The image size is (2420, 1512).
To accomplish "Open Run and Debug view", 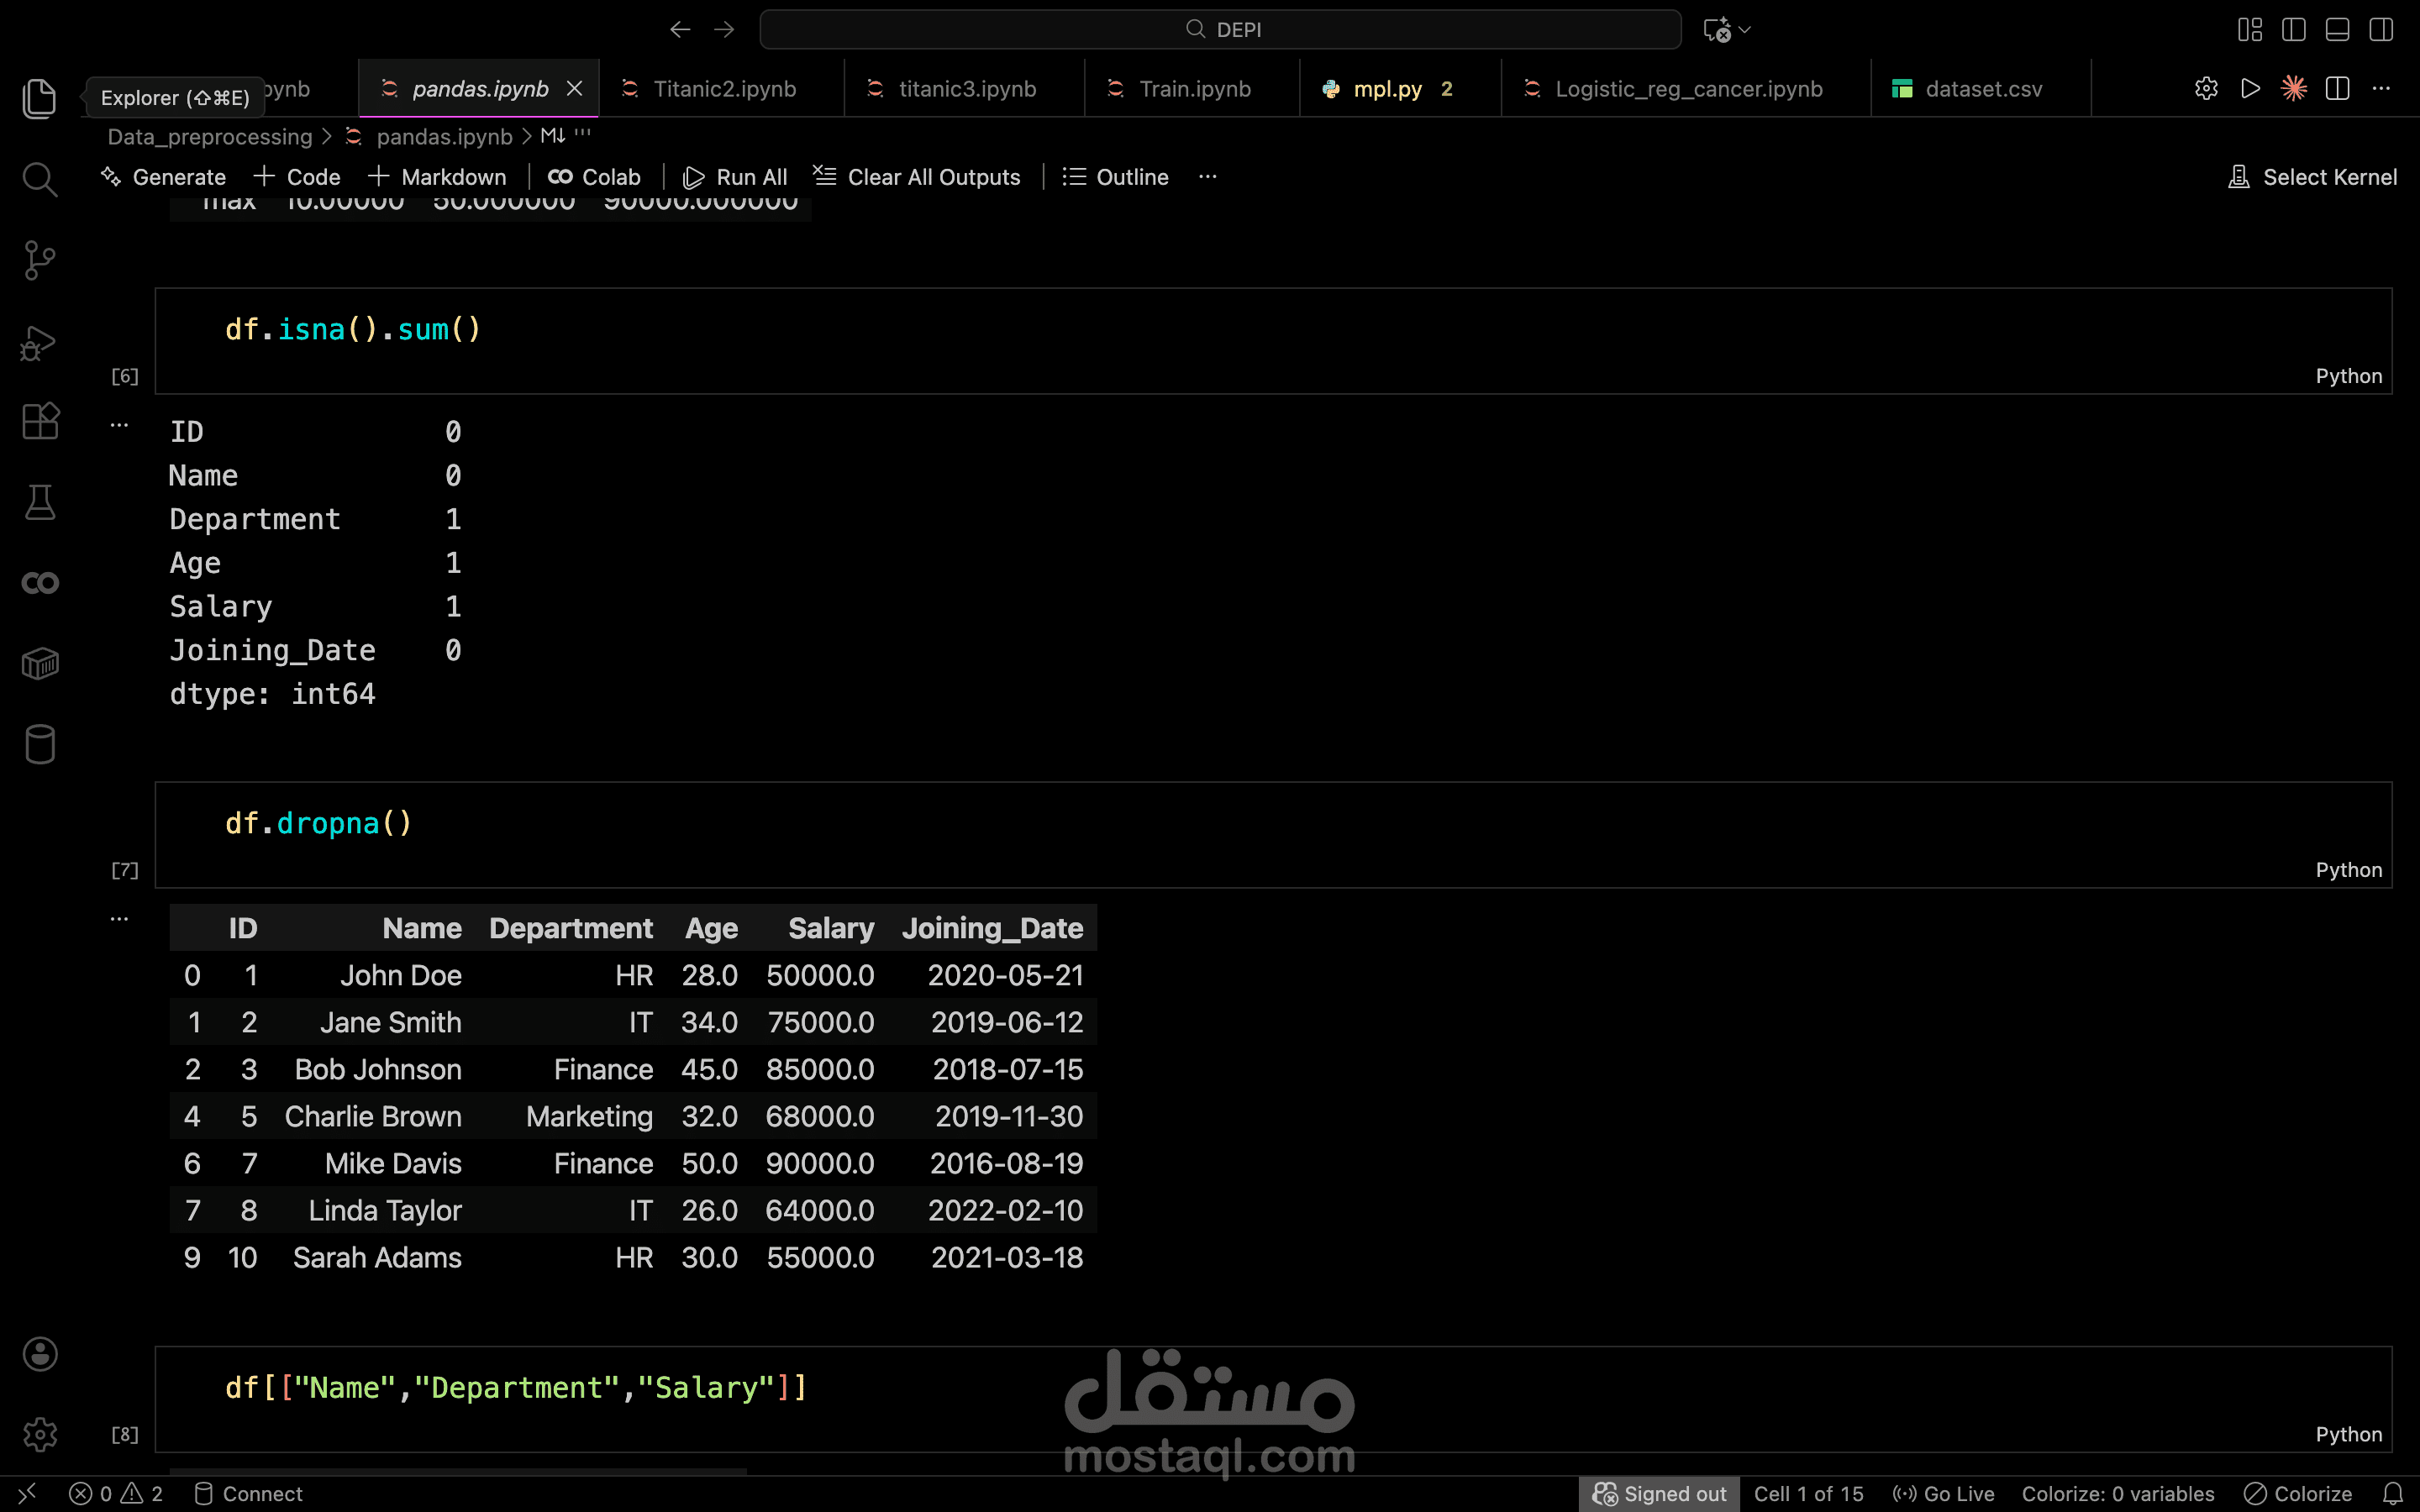I will pos(39,342).
